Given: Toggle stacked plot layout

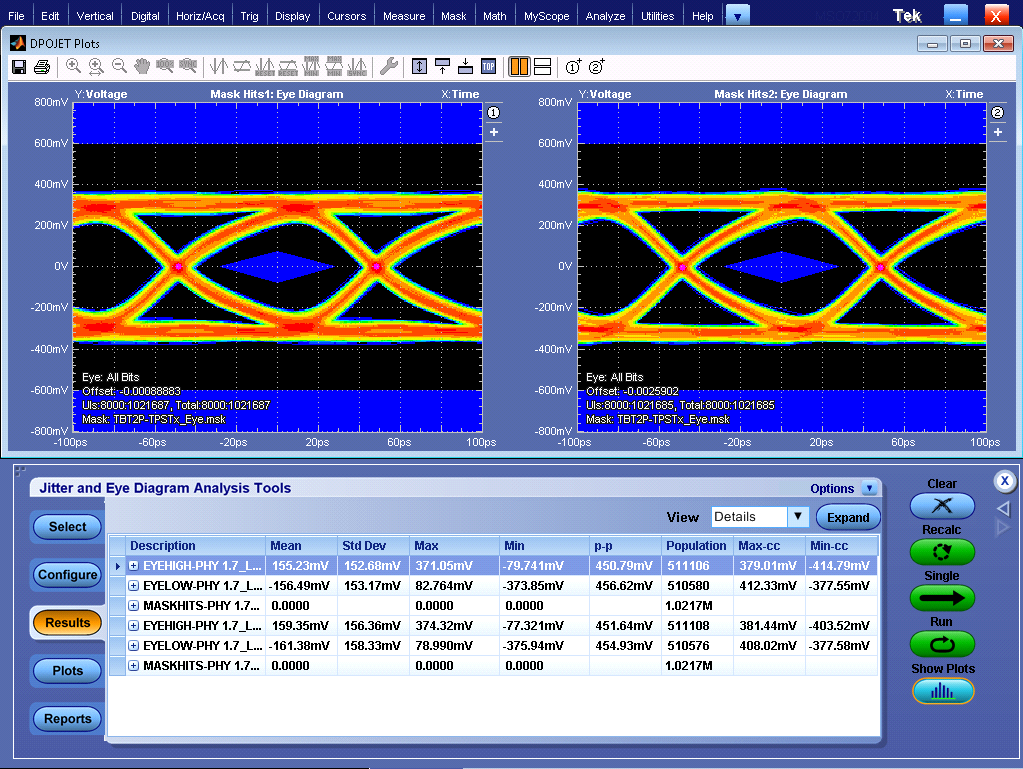Looking at the screenshot, I should (542, 67).
